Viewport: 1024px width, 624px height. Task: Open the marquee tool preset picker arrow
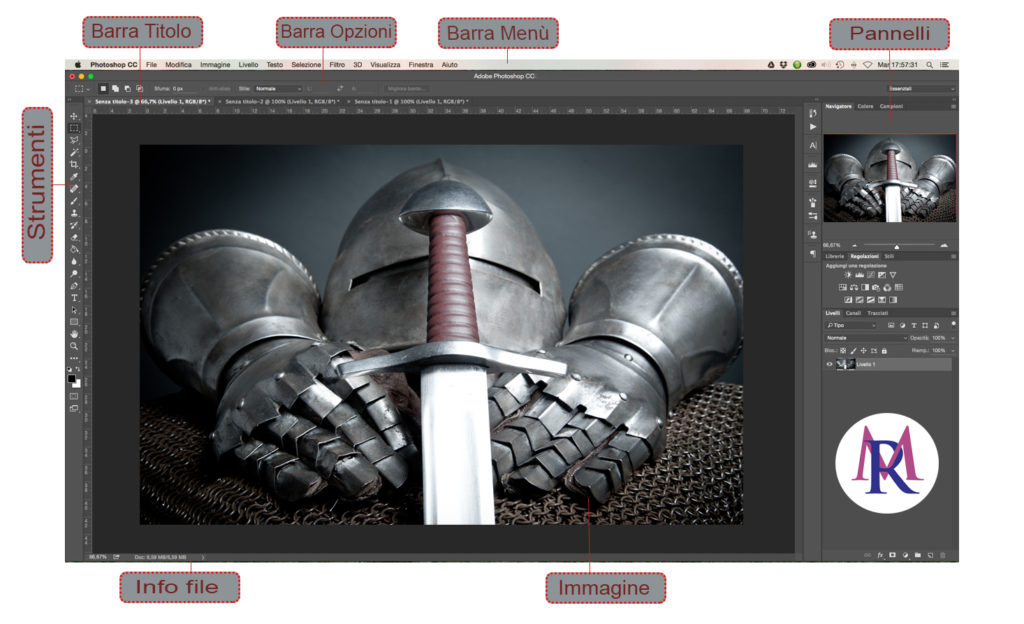(x=88, y=89)
